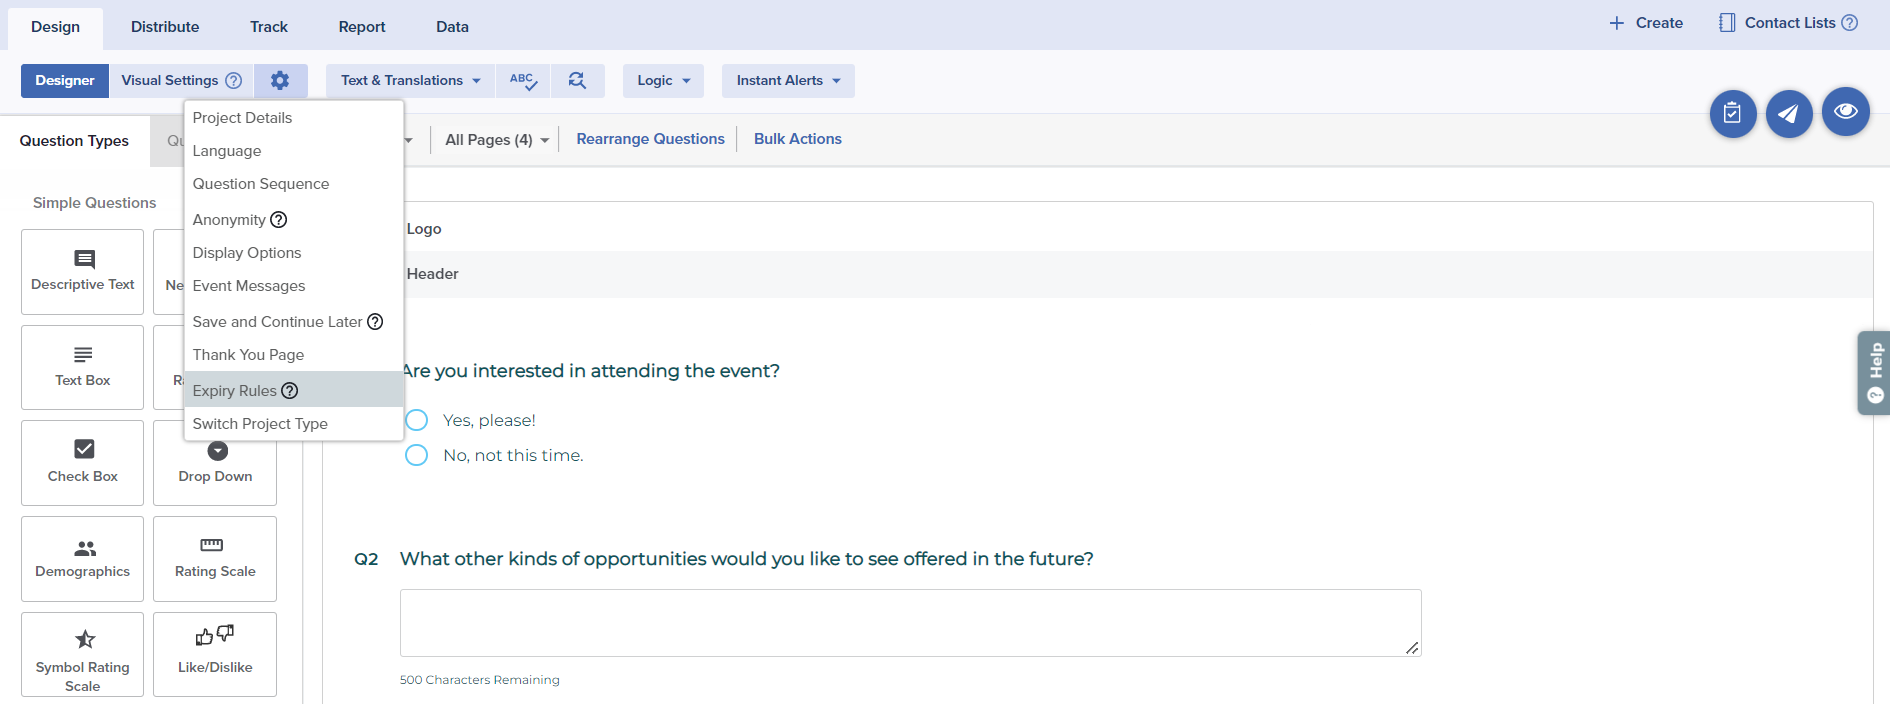The height and width of the screenshot is (704, 1890).
Task: Click the Rearrange Questions link
Action: pos(650,139)
